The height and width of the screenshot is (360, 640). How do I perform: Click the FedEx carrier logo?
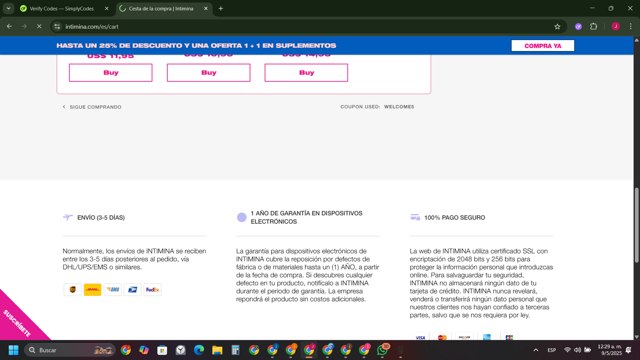pyautogui.click(x=152, y=289)
